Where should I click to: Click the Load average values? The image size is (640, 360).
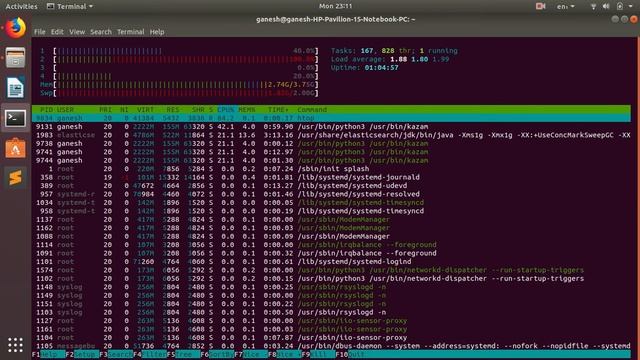click(x=419, y=60)
